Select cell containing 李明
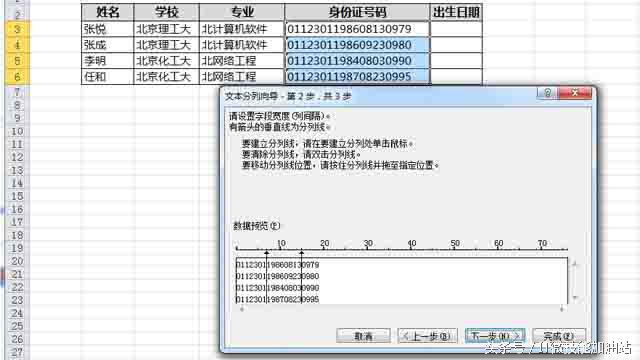The height and width of the screenshot is (360, 640). click(x=108, y=61)
